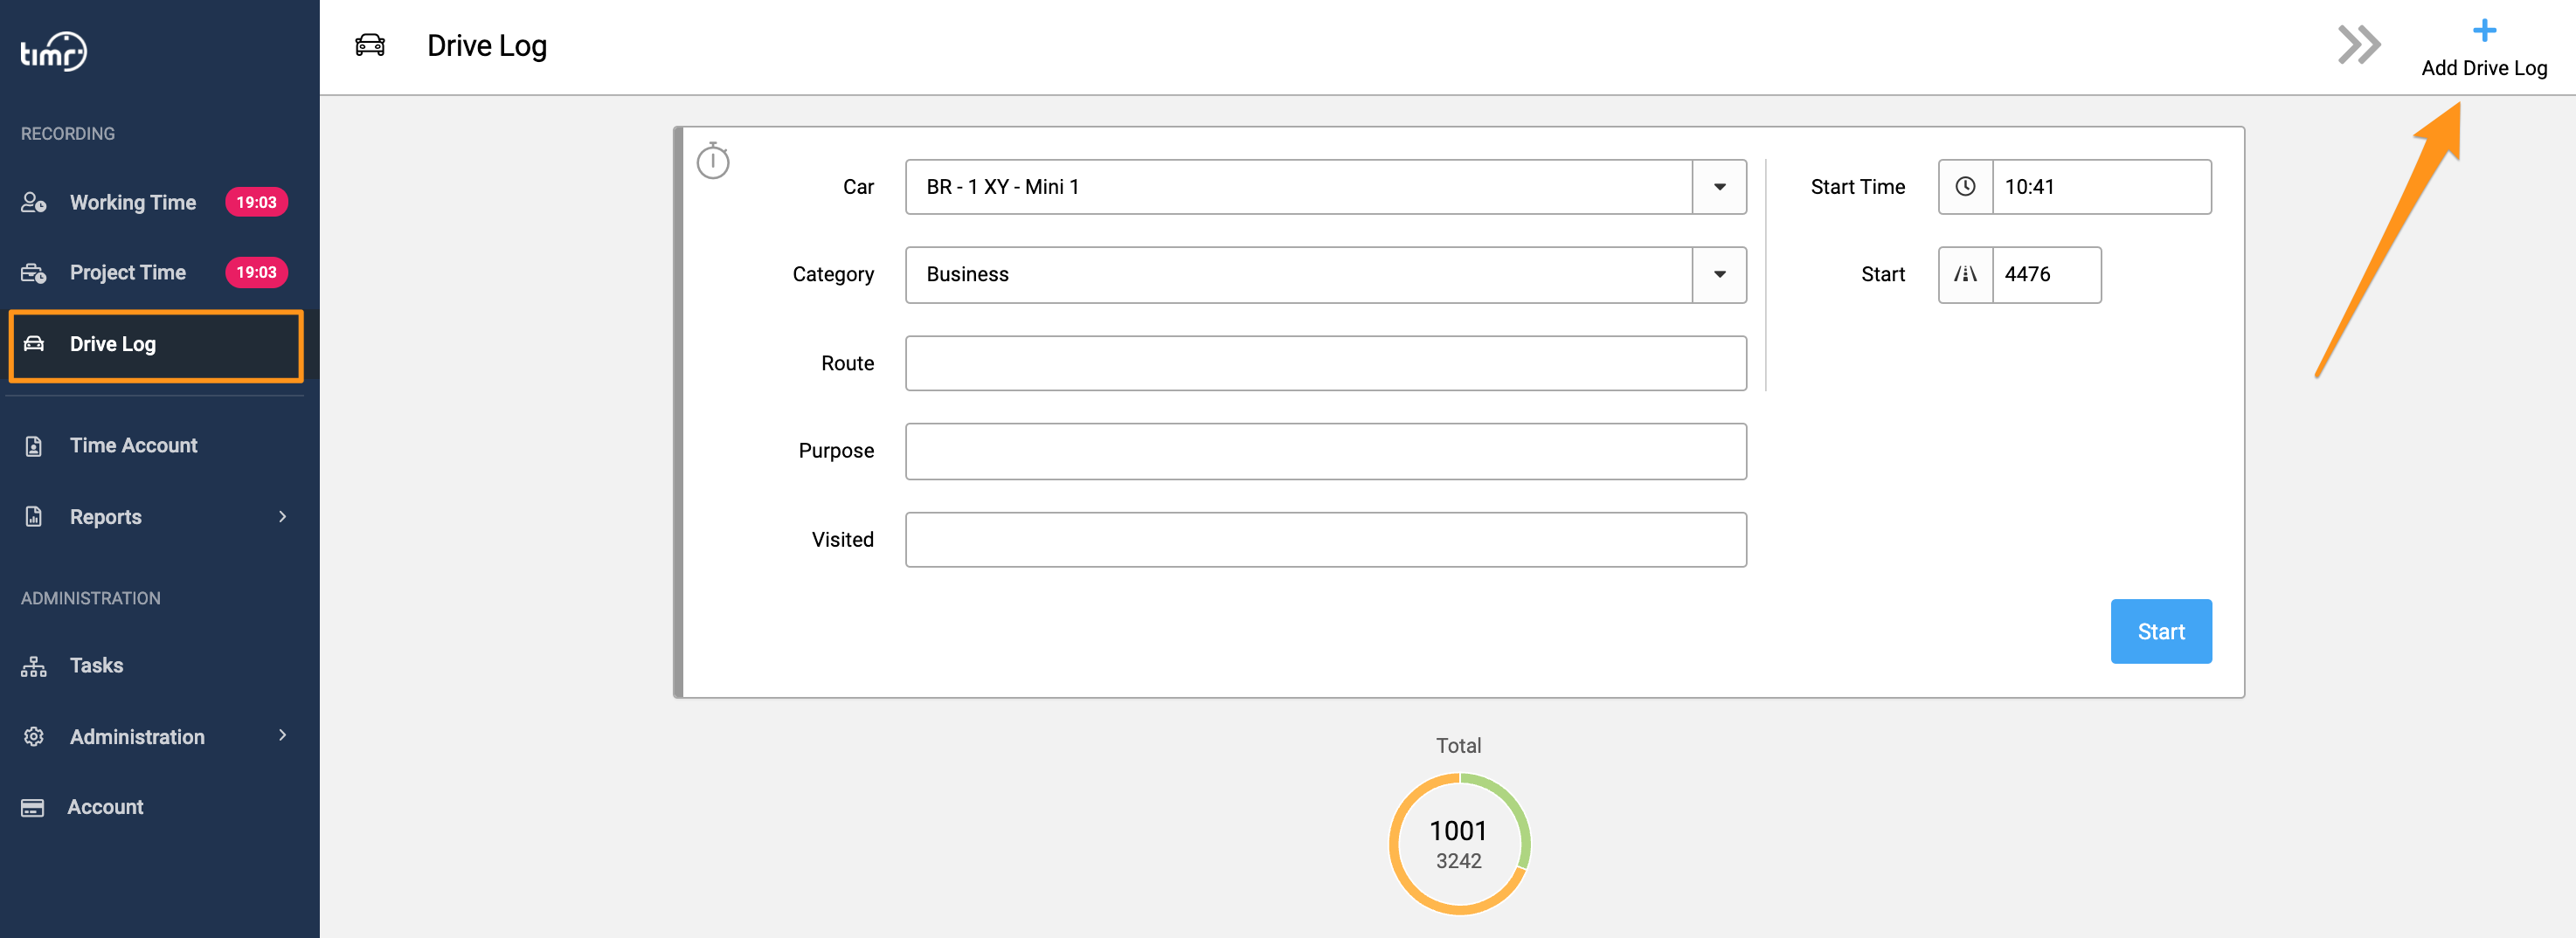Click the Total label above chart
2576x938 pixels.
(1458, 746)
